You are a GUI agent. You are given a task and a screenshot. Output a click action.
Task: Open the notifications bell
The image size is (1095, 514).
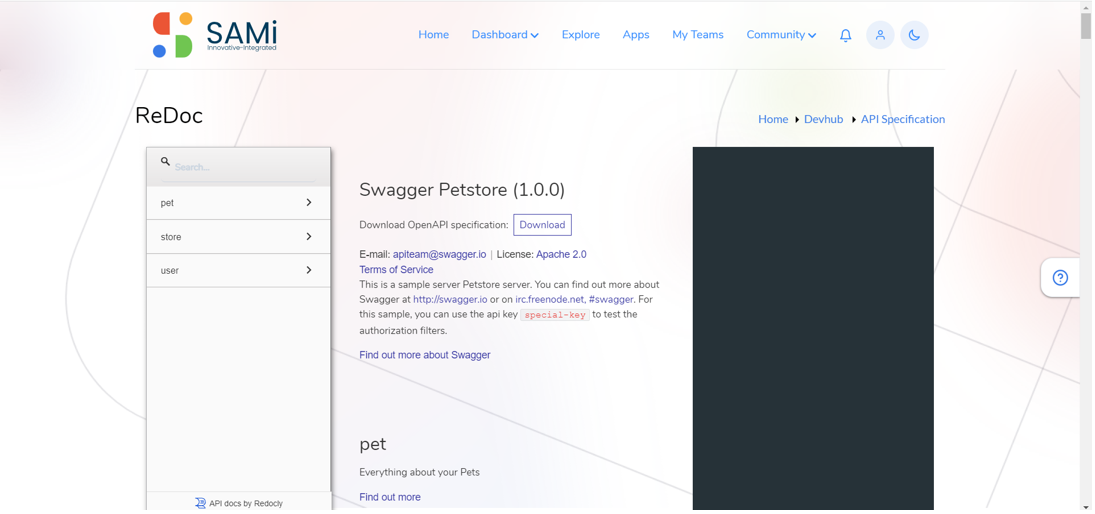point(846,35)
